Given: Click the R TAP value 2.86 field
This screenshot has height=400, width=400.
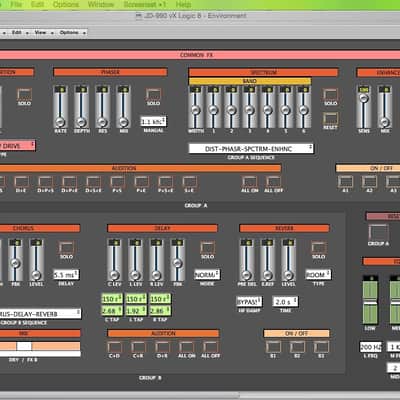Looking at the screenshot, I should pos(160,311).
